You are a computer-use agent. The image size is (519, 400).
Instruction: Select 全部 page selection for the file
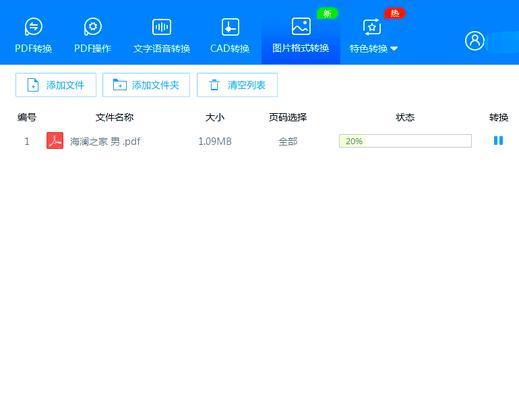tap(288, 142)
